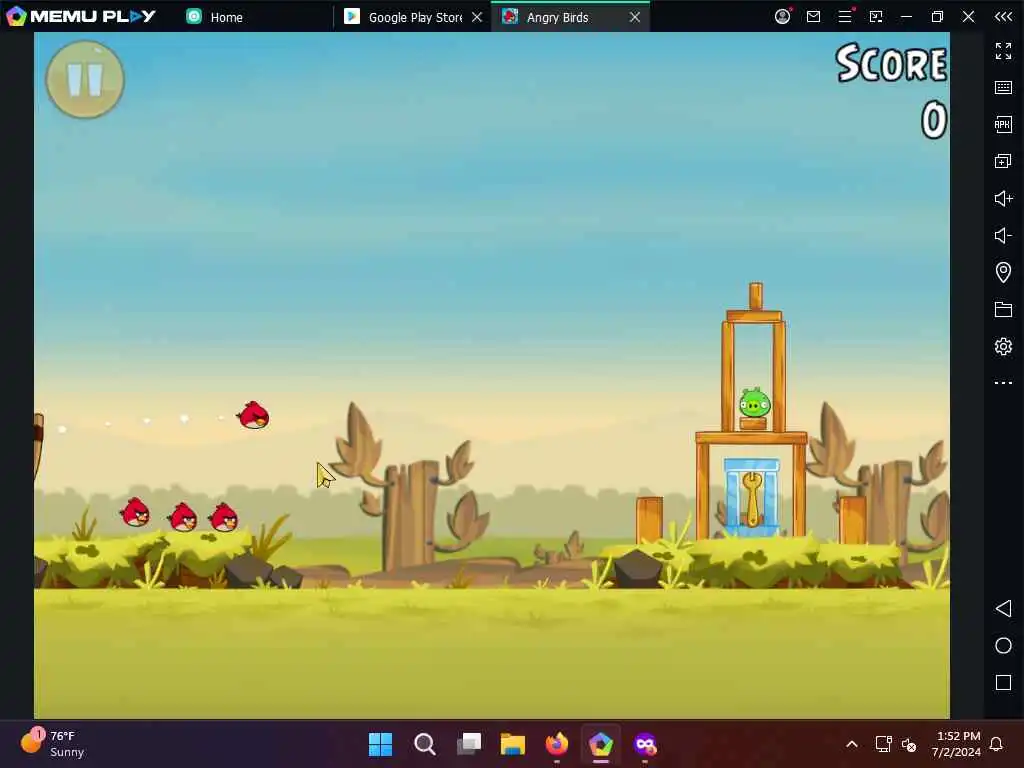Close the Google Play Store tab
Image resolution: width=1024 pixels, height=768 pixels.
[477, 17]
